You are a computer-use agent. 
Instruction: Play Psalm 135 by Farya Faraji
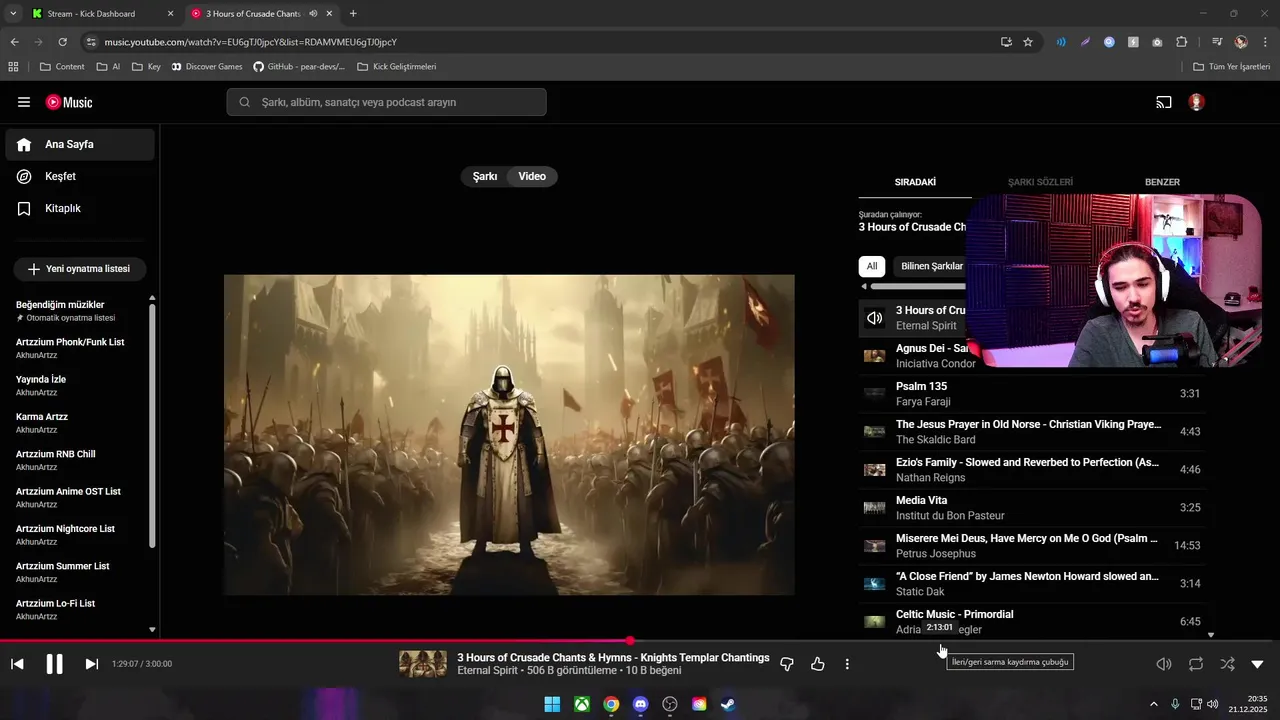coord(1032,394)
